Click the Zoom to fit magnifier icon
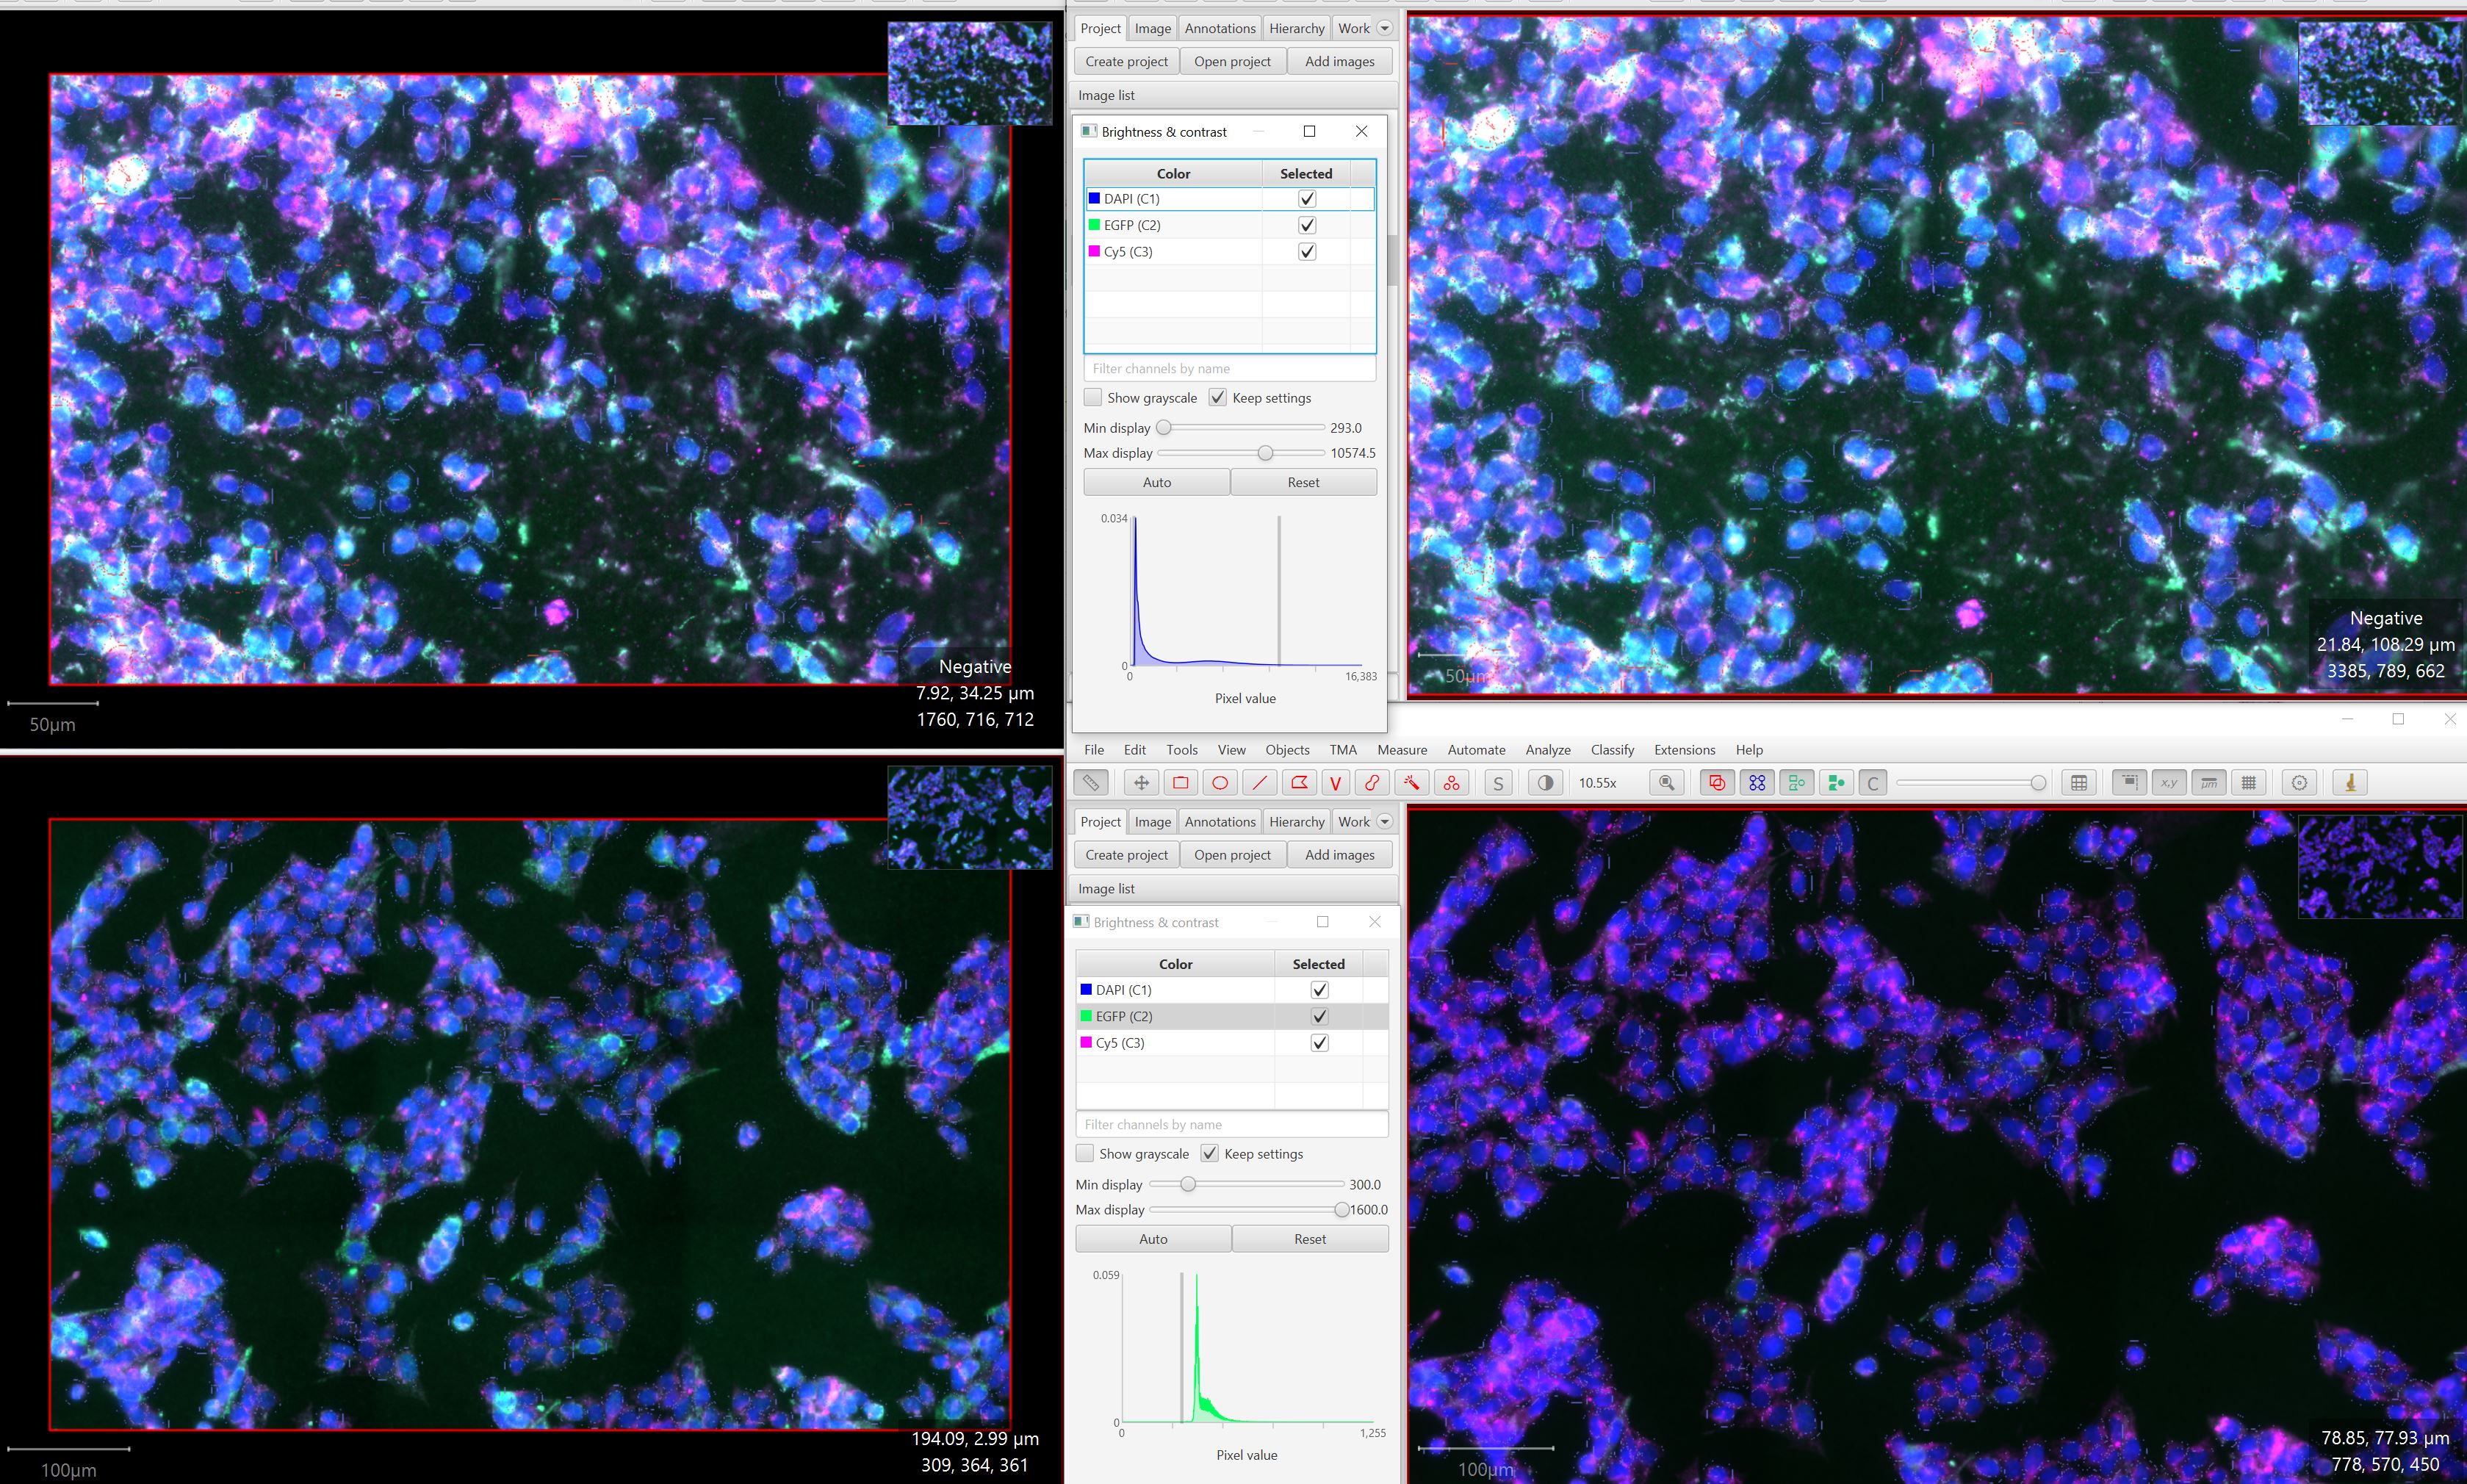 [1666, 783]
